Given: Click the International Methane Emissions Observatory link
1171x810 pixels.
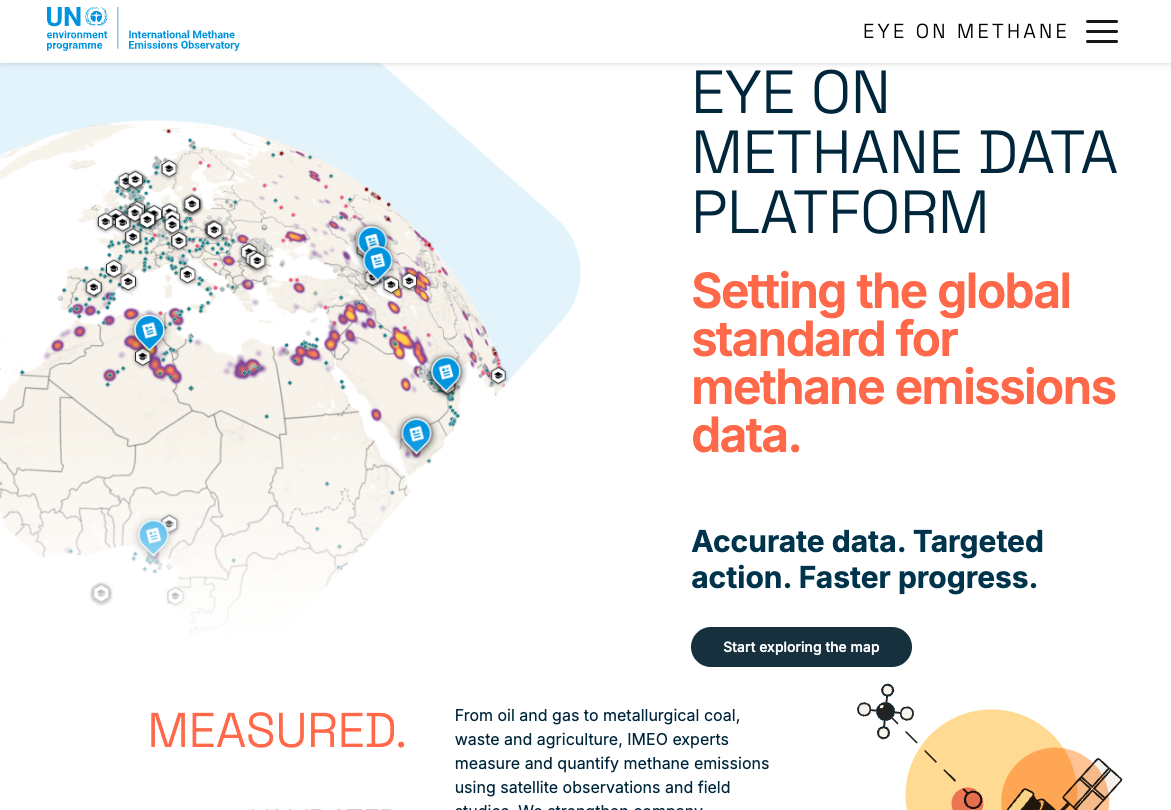Looking at the screenshot, I should click(183, 40).
